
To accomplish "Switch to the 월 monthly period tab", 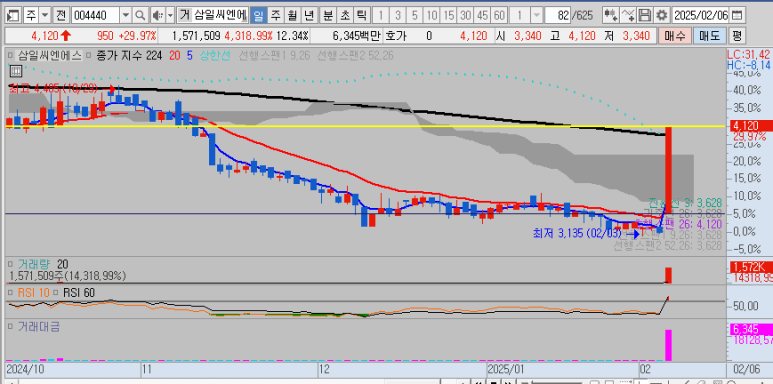I will tap(292, 15).
